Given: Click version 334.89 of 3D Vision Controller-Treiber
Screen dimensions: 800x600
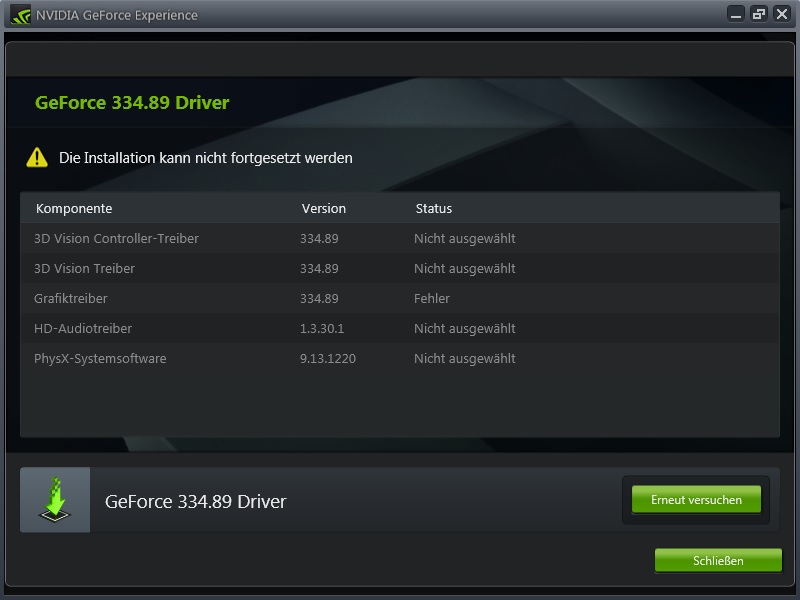Looking at the screenshot, I should point(319,238).
